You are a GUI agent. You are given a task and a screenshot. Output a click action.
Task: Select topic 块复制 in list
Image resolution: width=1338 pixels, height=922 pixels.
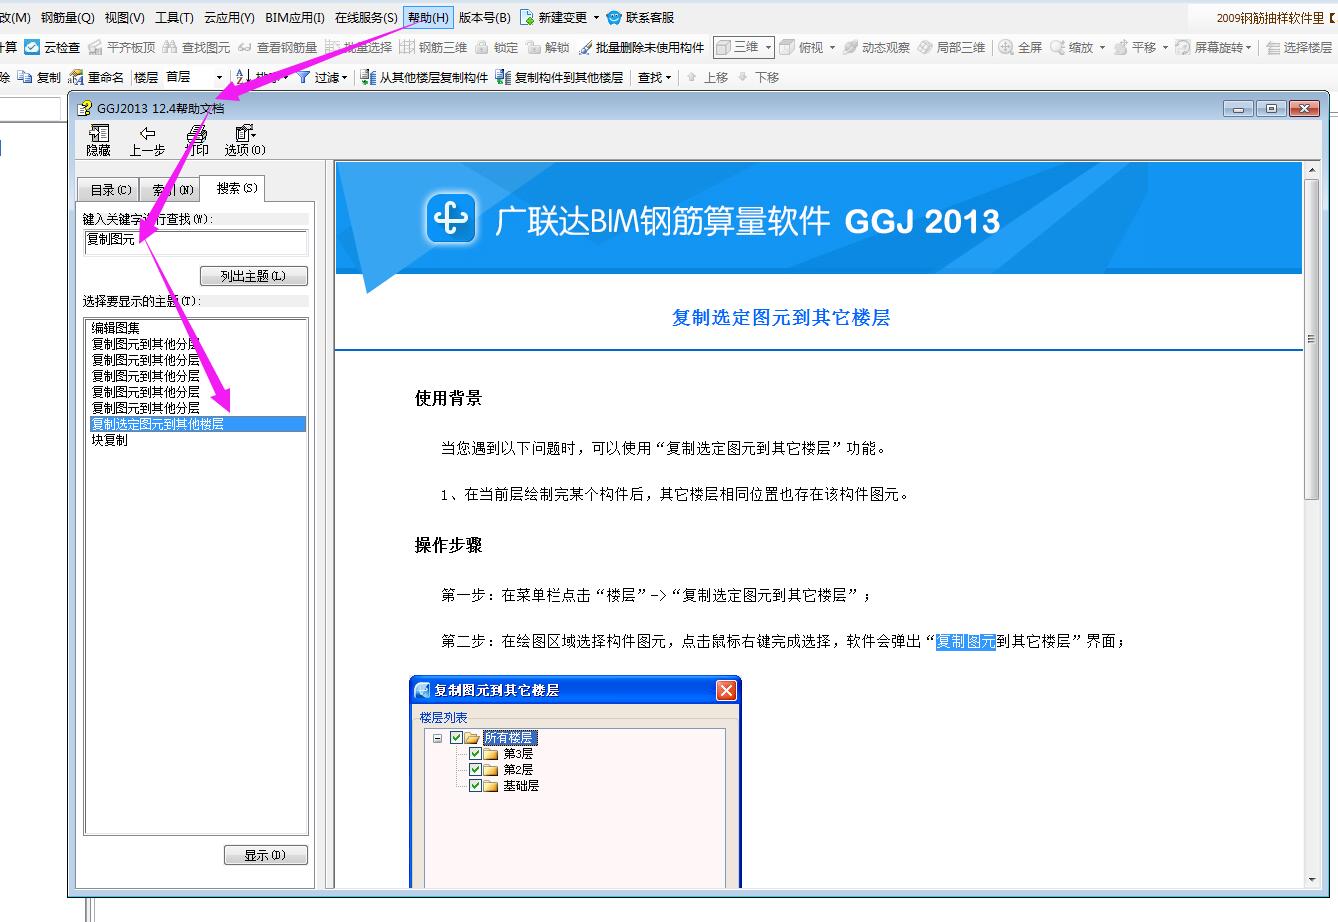[110, 440]
